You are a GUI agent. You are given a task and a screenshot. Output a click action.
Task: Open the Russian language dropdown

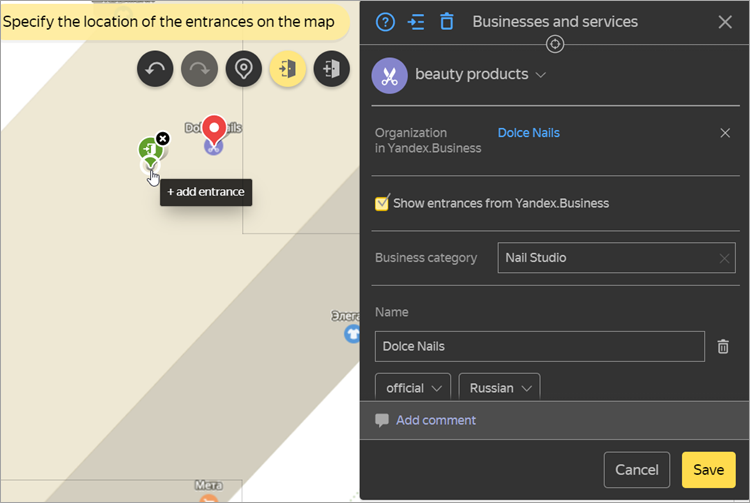click(x=499, y=388)
